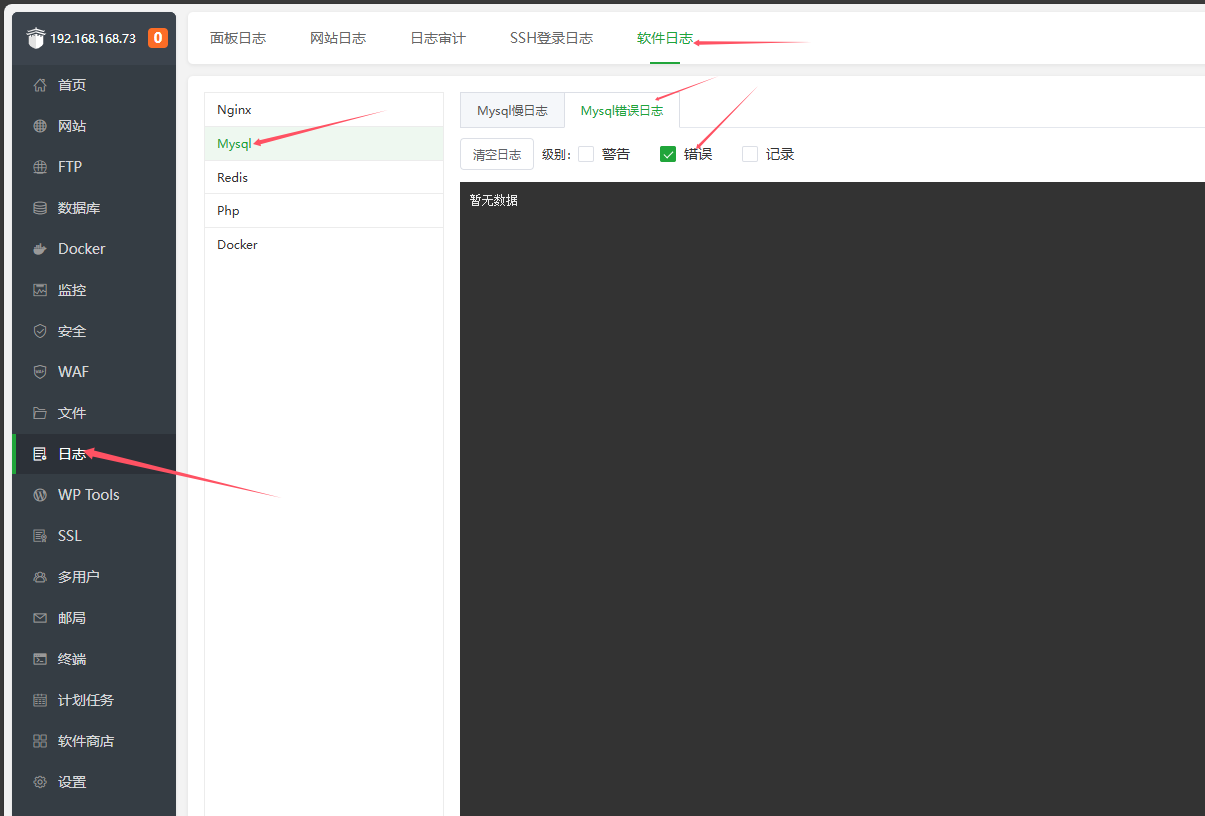Image resolution: width=1205 pixels, height=816 pixels.
Task: Open 终端 label in sidebar
Action: pos(72,659)
